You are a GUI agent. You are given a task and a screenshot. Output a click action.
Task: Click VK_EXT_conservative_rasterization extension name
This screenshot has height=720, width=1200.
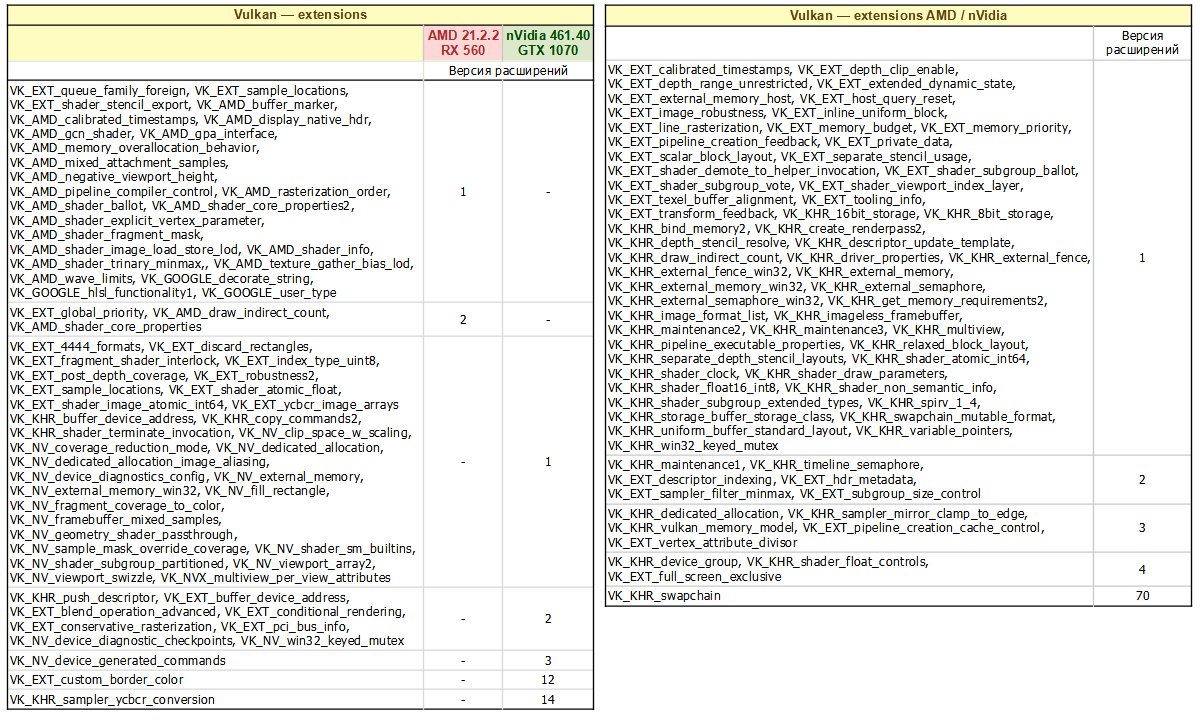point(110,627)
